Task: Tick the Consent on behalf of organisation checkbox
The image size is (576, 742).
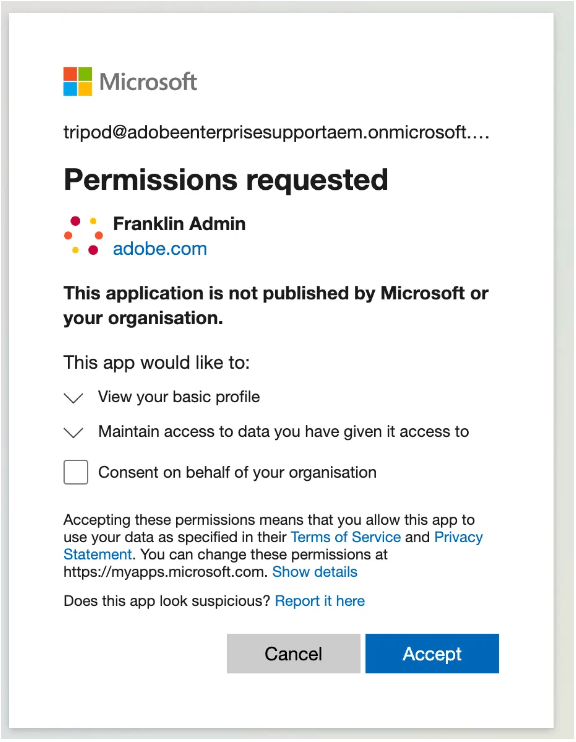Action: (76, 472)
